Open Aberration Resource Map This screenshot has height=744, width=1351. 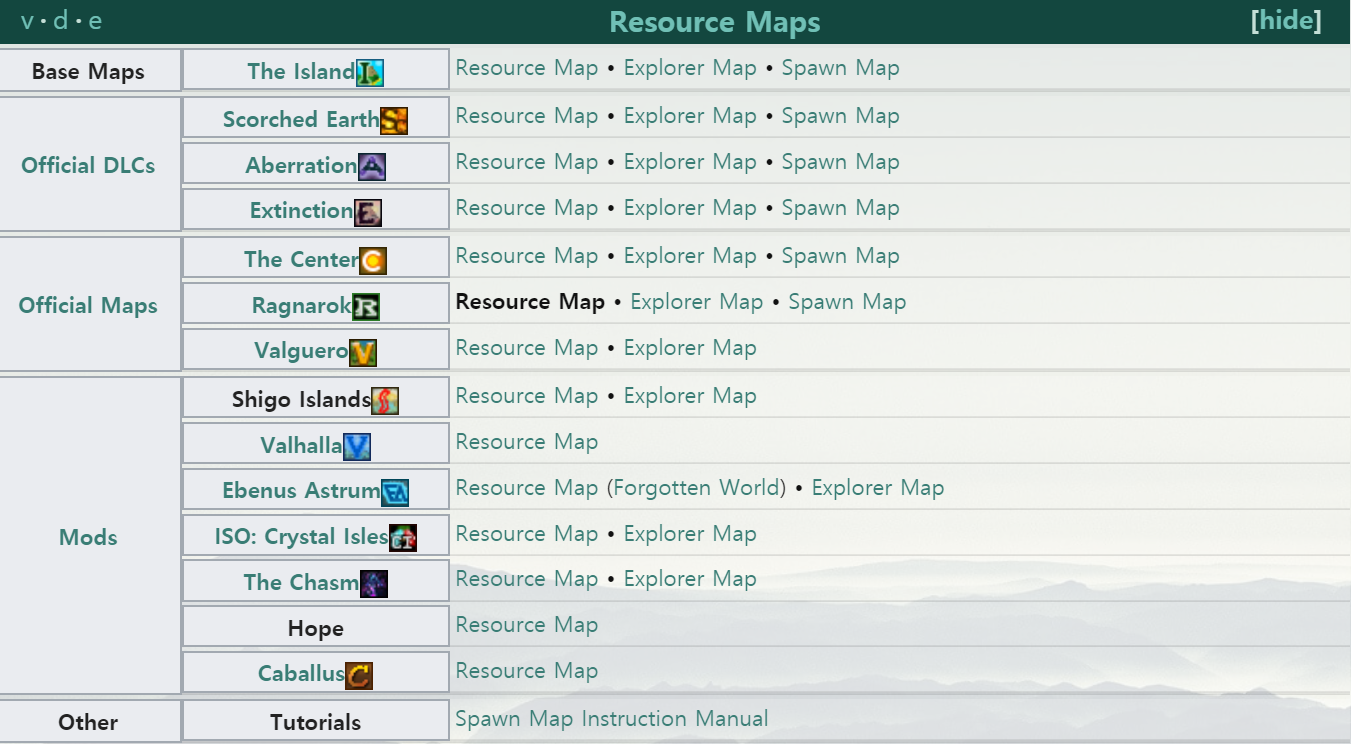tap(527, 162)
